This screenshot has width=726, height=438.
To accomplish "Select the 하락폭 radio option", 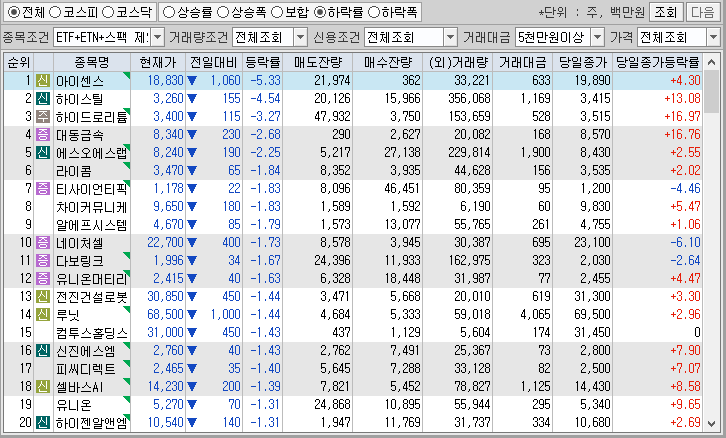I will coord(373,13).
